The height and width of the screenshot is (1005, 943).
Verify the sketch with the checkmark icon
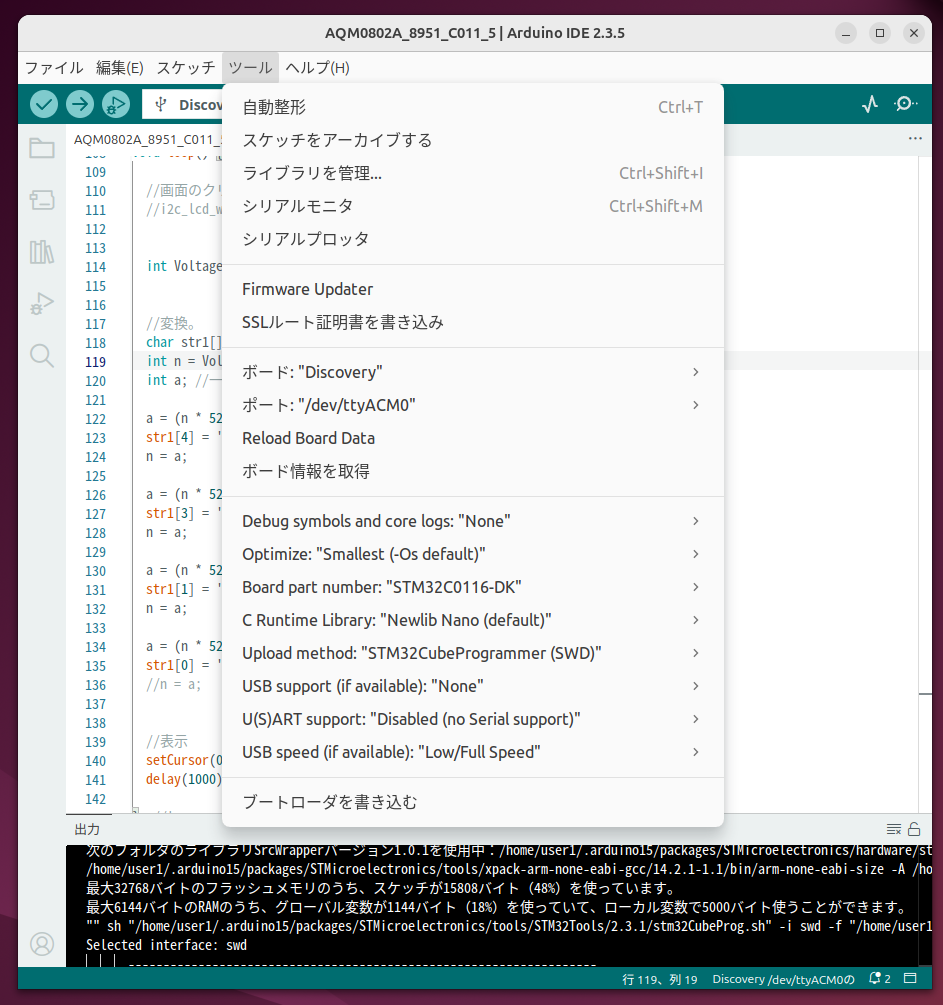coord(42,104)
